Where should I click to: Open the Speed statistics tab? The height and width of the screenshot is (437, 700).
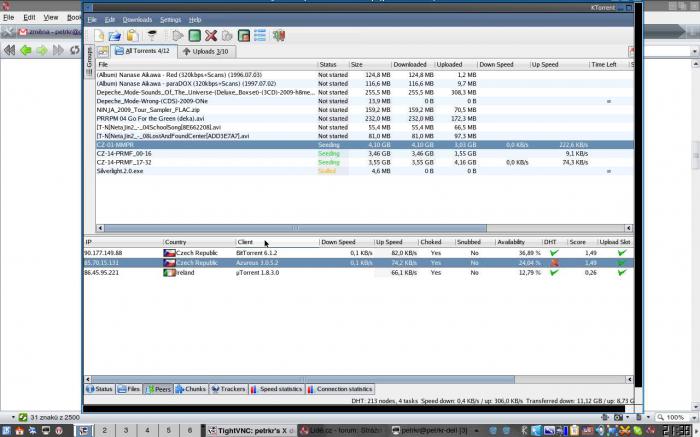point(277,389)
